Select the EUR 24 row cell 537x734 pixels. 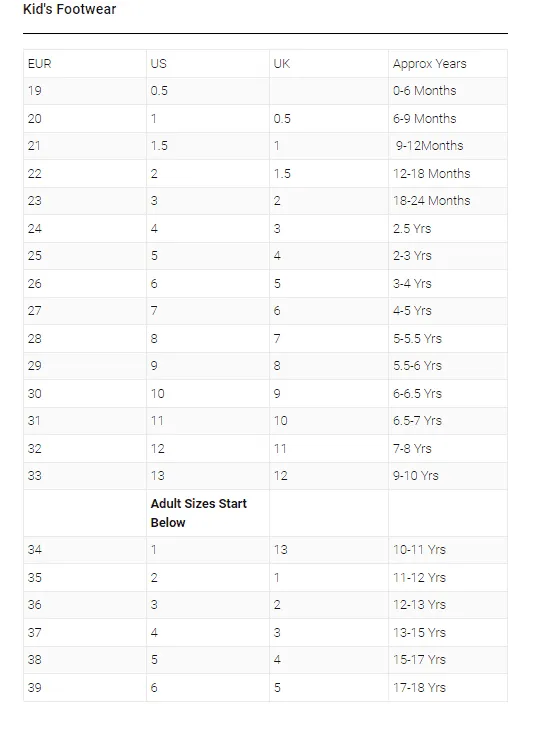(85, 228)
